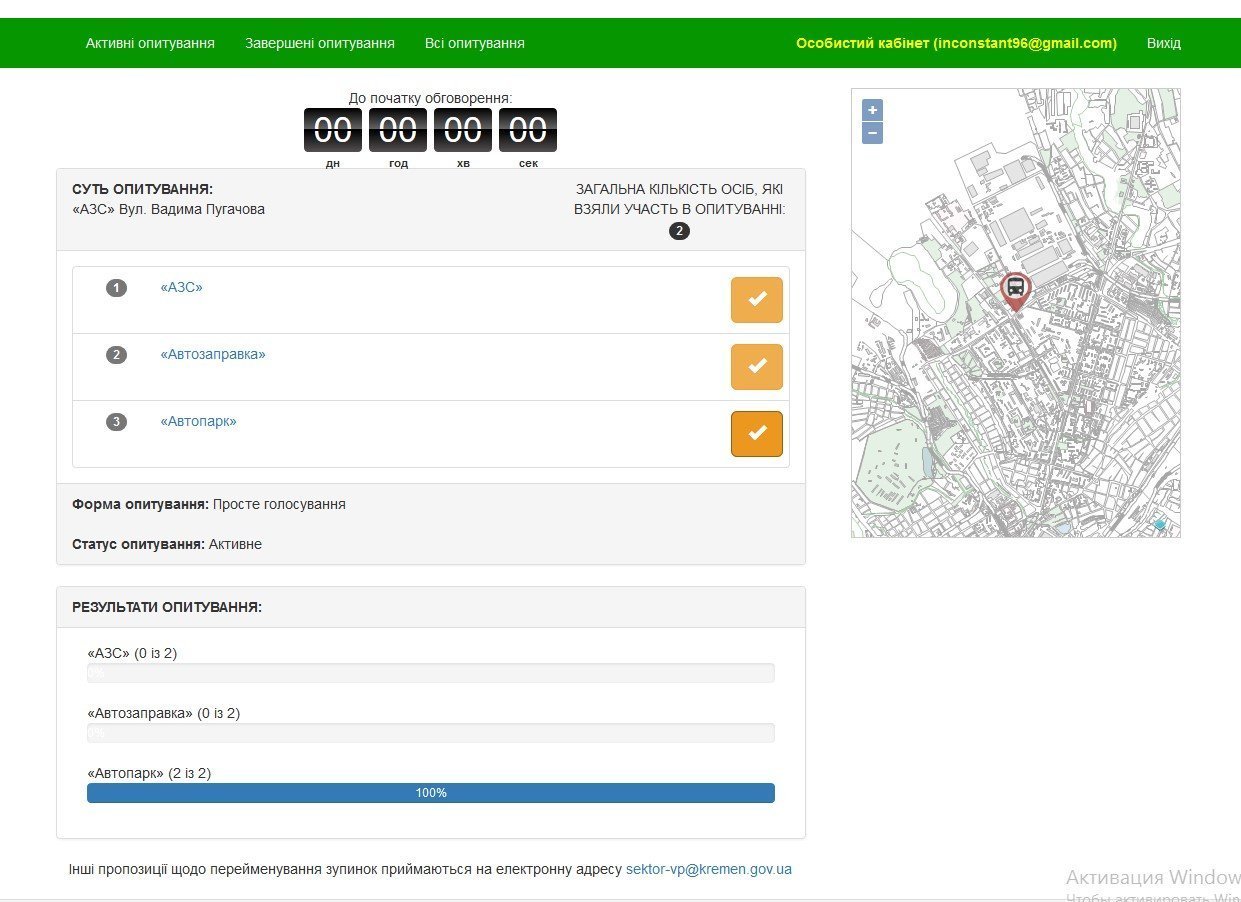Screen dimensions: 1241x902
Task: Click the number 2 badge beside «Автозаправка»
Action: pos(117,355)
